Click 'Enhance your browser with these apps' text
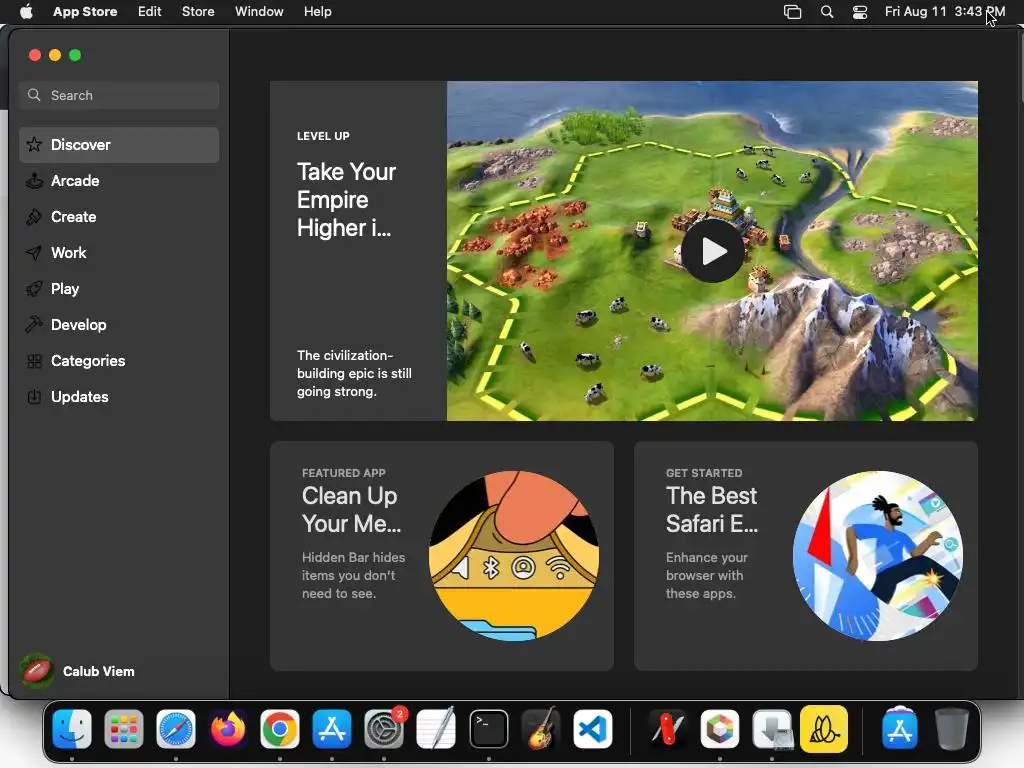Screen dimensions: 1024x768 point(707,575)
